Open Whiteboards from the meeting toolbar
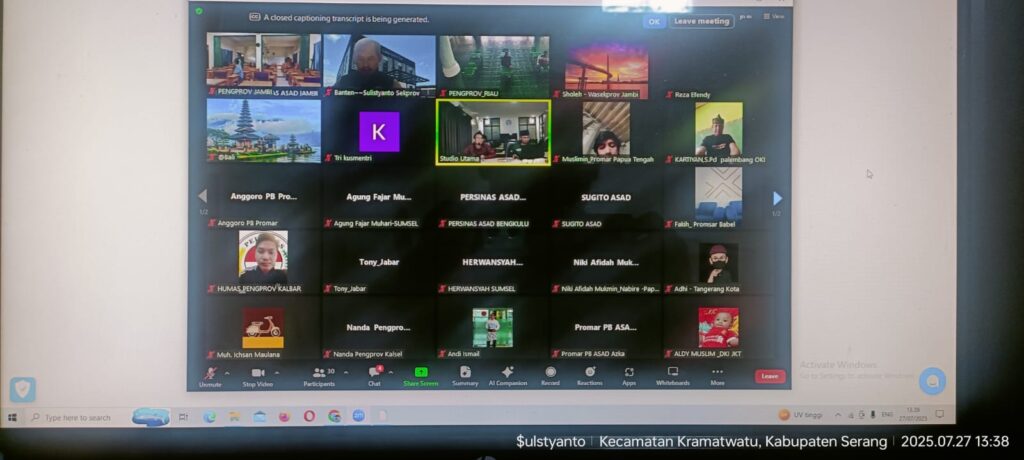 pyautogui.click(x=672, y=374)
